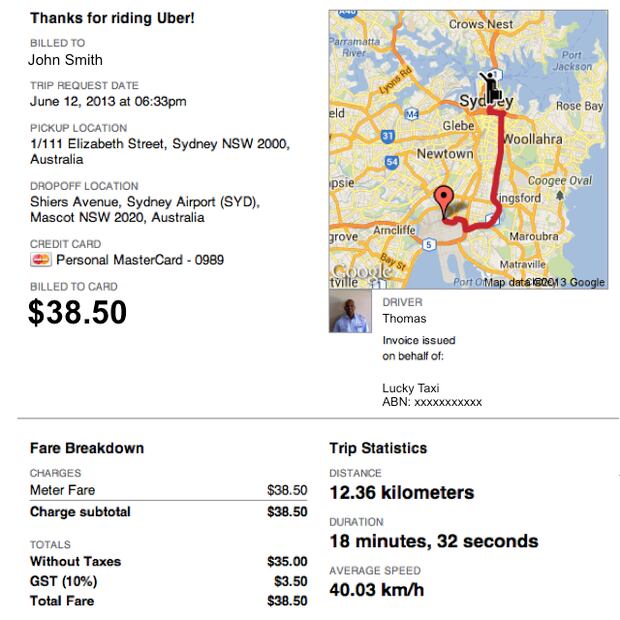Click the Meter Fare charge row

pos(169,490)
